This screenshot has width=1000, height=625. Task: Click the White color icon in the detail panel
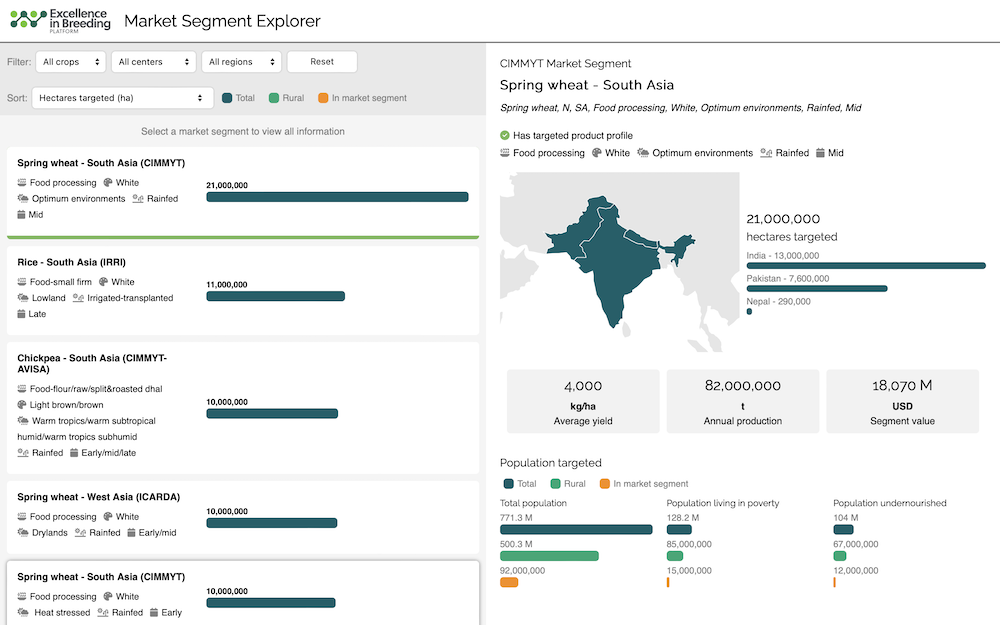[x=597, y=153]
